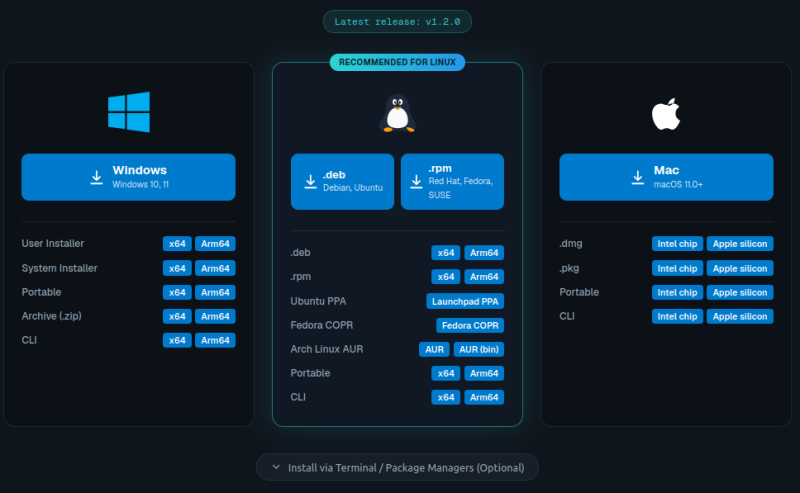800x493 pixels.
Task: Click the Linux Tux penguin icon
Action: coord(397,113)
